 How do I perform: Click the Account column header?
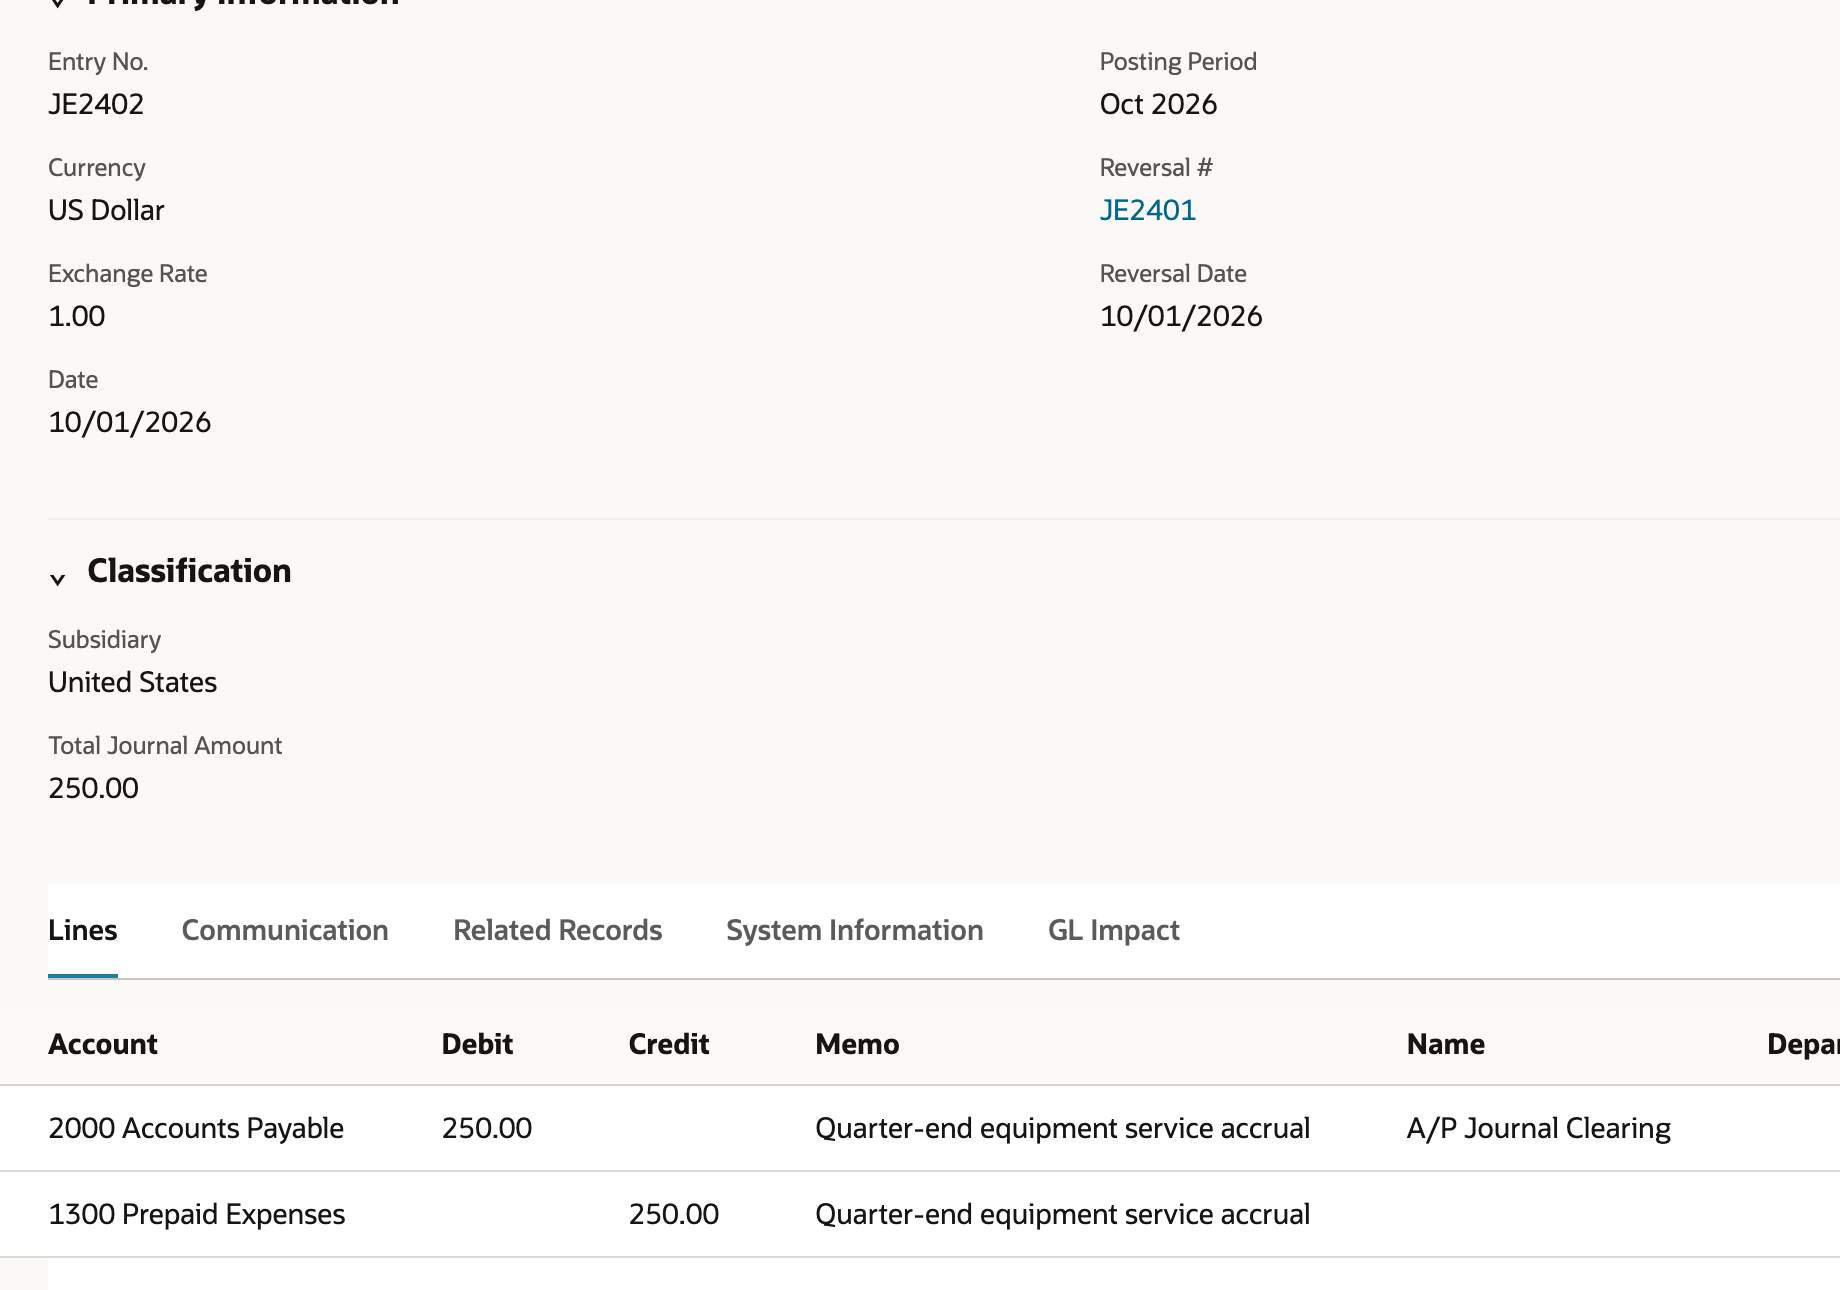103,1044
